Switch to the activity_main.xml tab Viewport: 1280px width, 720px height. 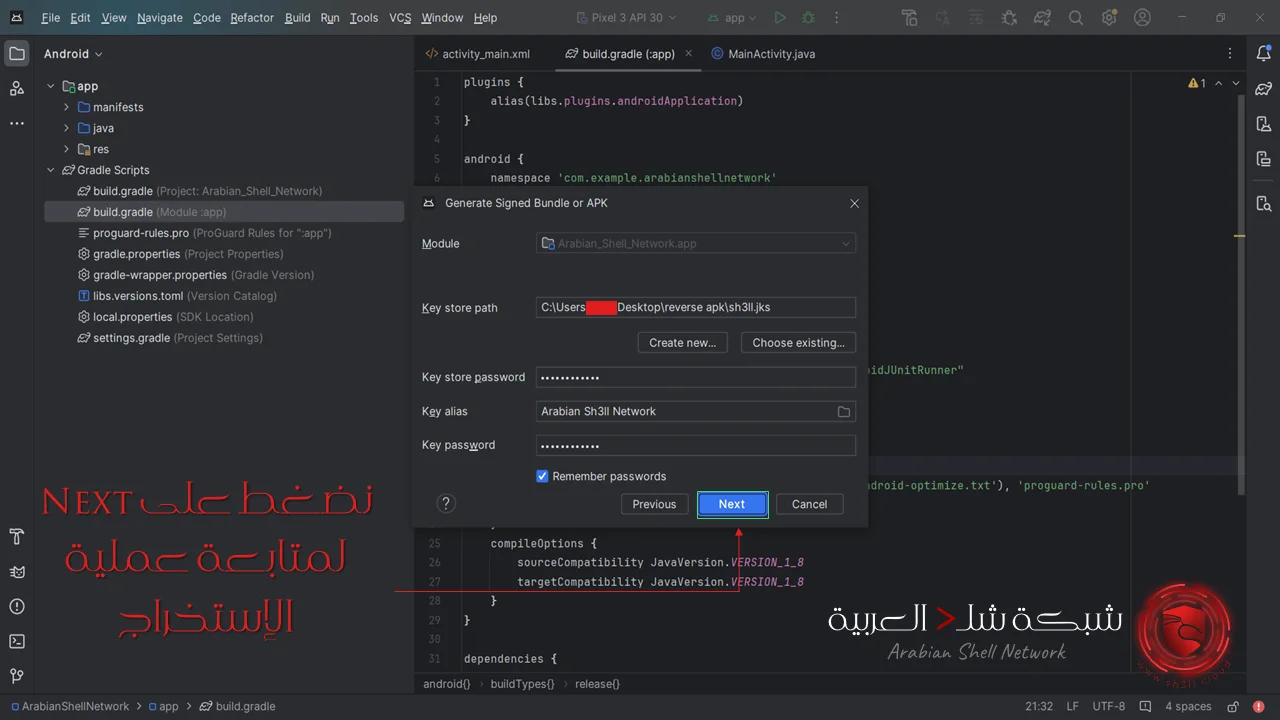pyautogui.click(x=478, y=54)
